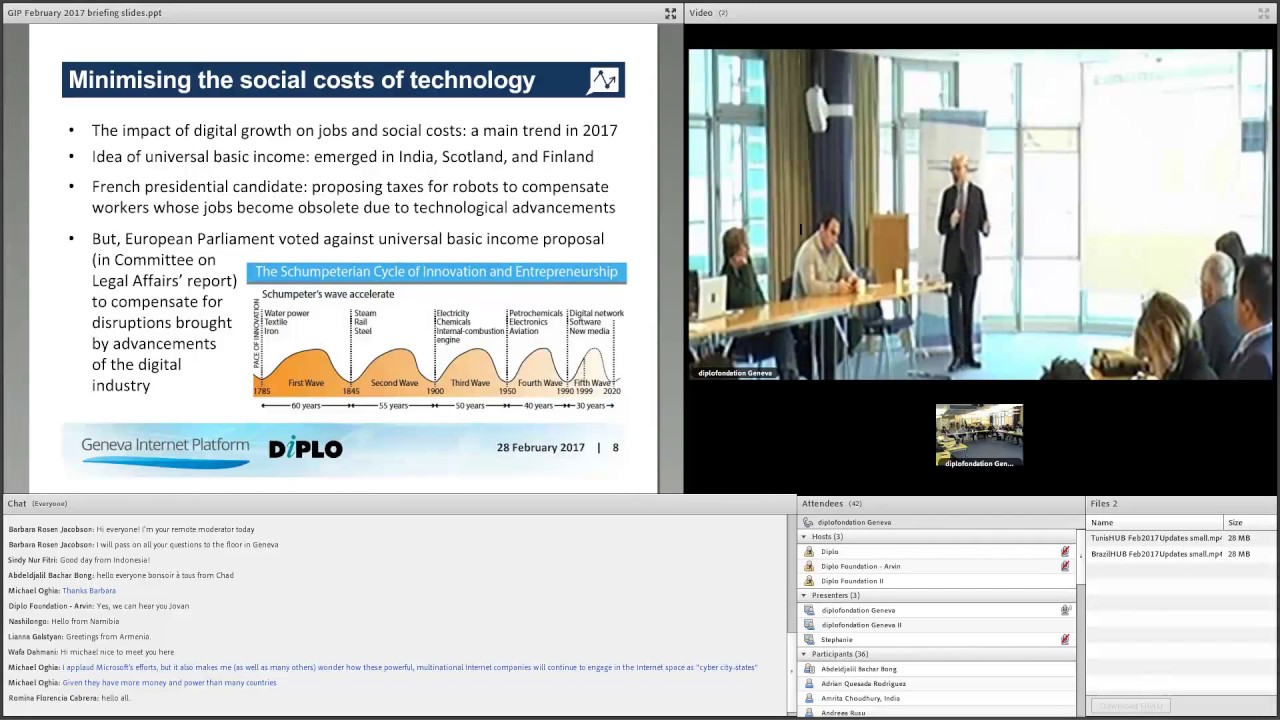The image size is (1280, 720).
Task: Click the Chat (Everyone) pod title
Action: click(x=37, y=503)
